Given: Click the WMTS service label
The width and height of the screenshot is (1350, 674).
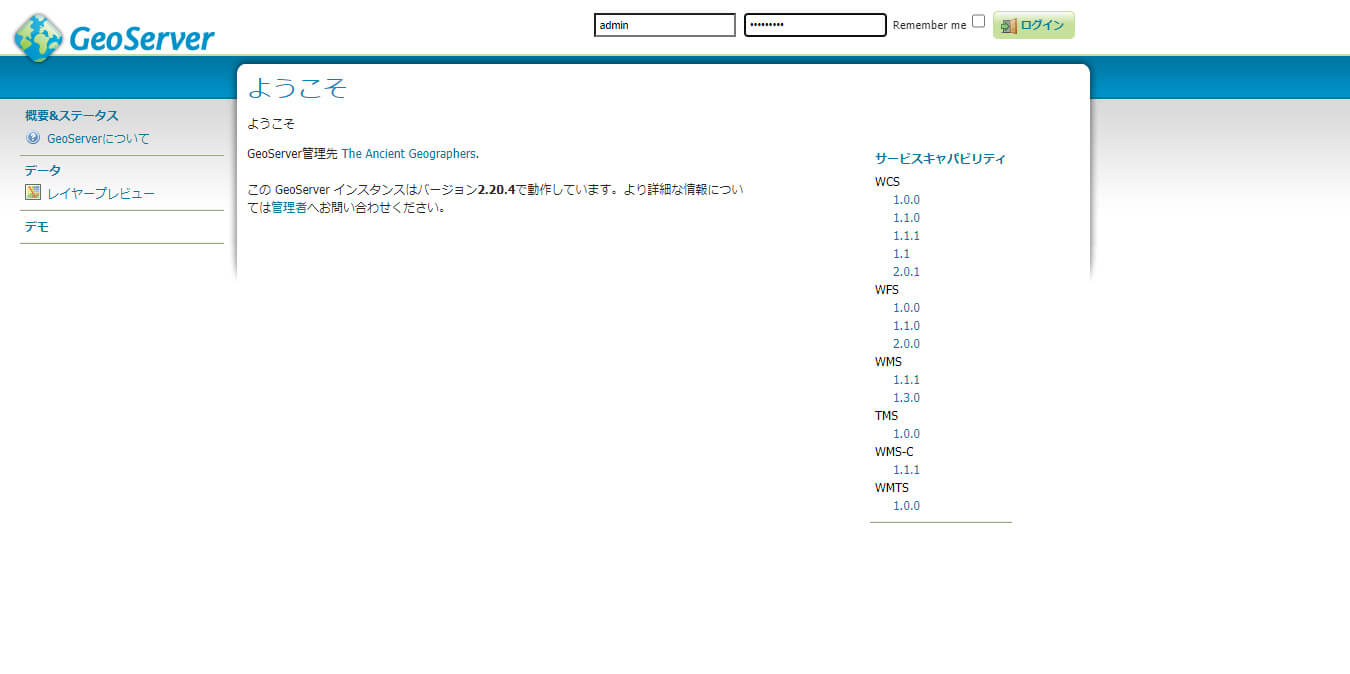Looking at the screenshot, I should (x=892, y=488).
